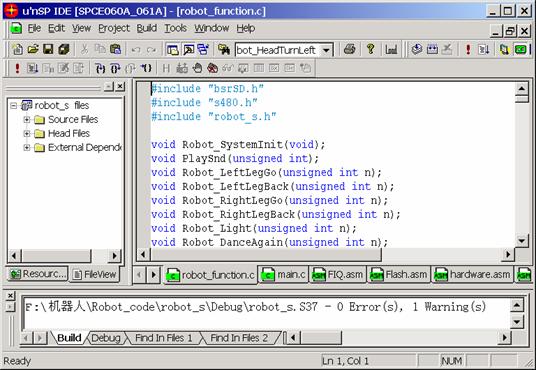
Task: Click the Print icon
Action: pyautogui.click(x=350, y=50)
